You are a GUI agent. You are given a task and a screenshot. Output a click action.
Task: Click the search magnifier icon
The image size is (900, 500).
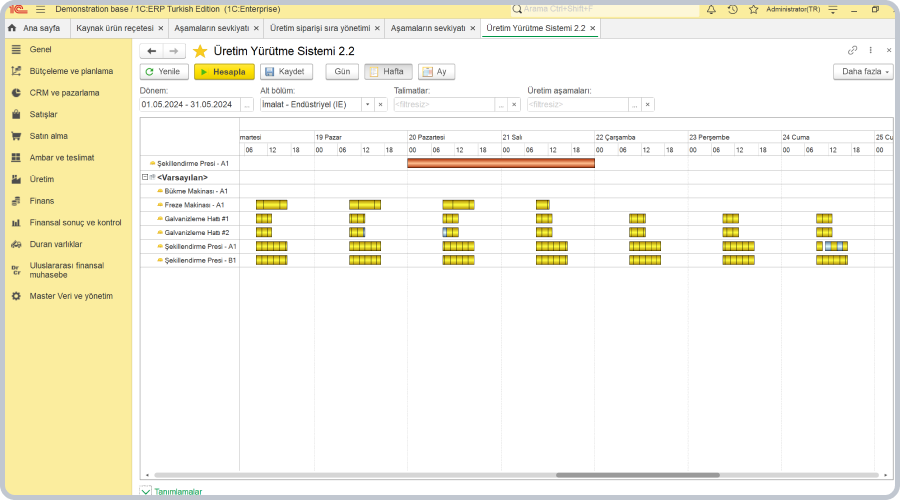517,9
